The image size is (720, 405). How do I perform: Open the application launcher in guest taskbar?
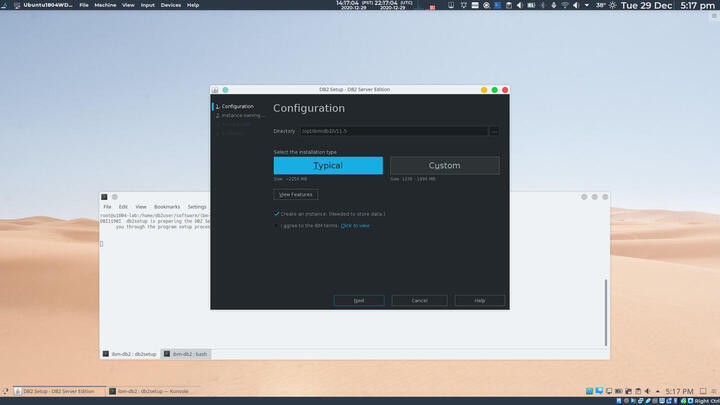(5, 391)
